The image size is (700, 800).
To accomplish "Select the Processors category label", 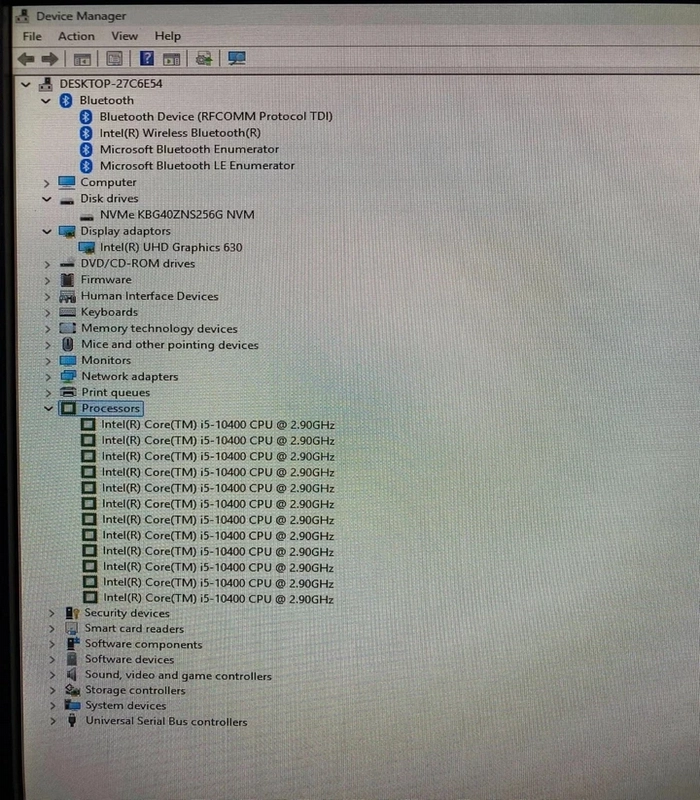I will click(111, 408).
